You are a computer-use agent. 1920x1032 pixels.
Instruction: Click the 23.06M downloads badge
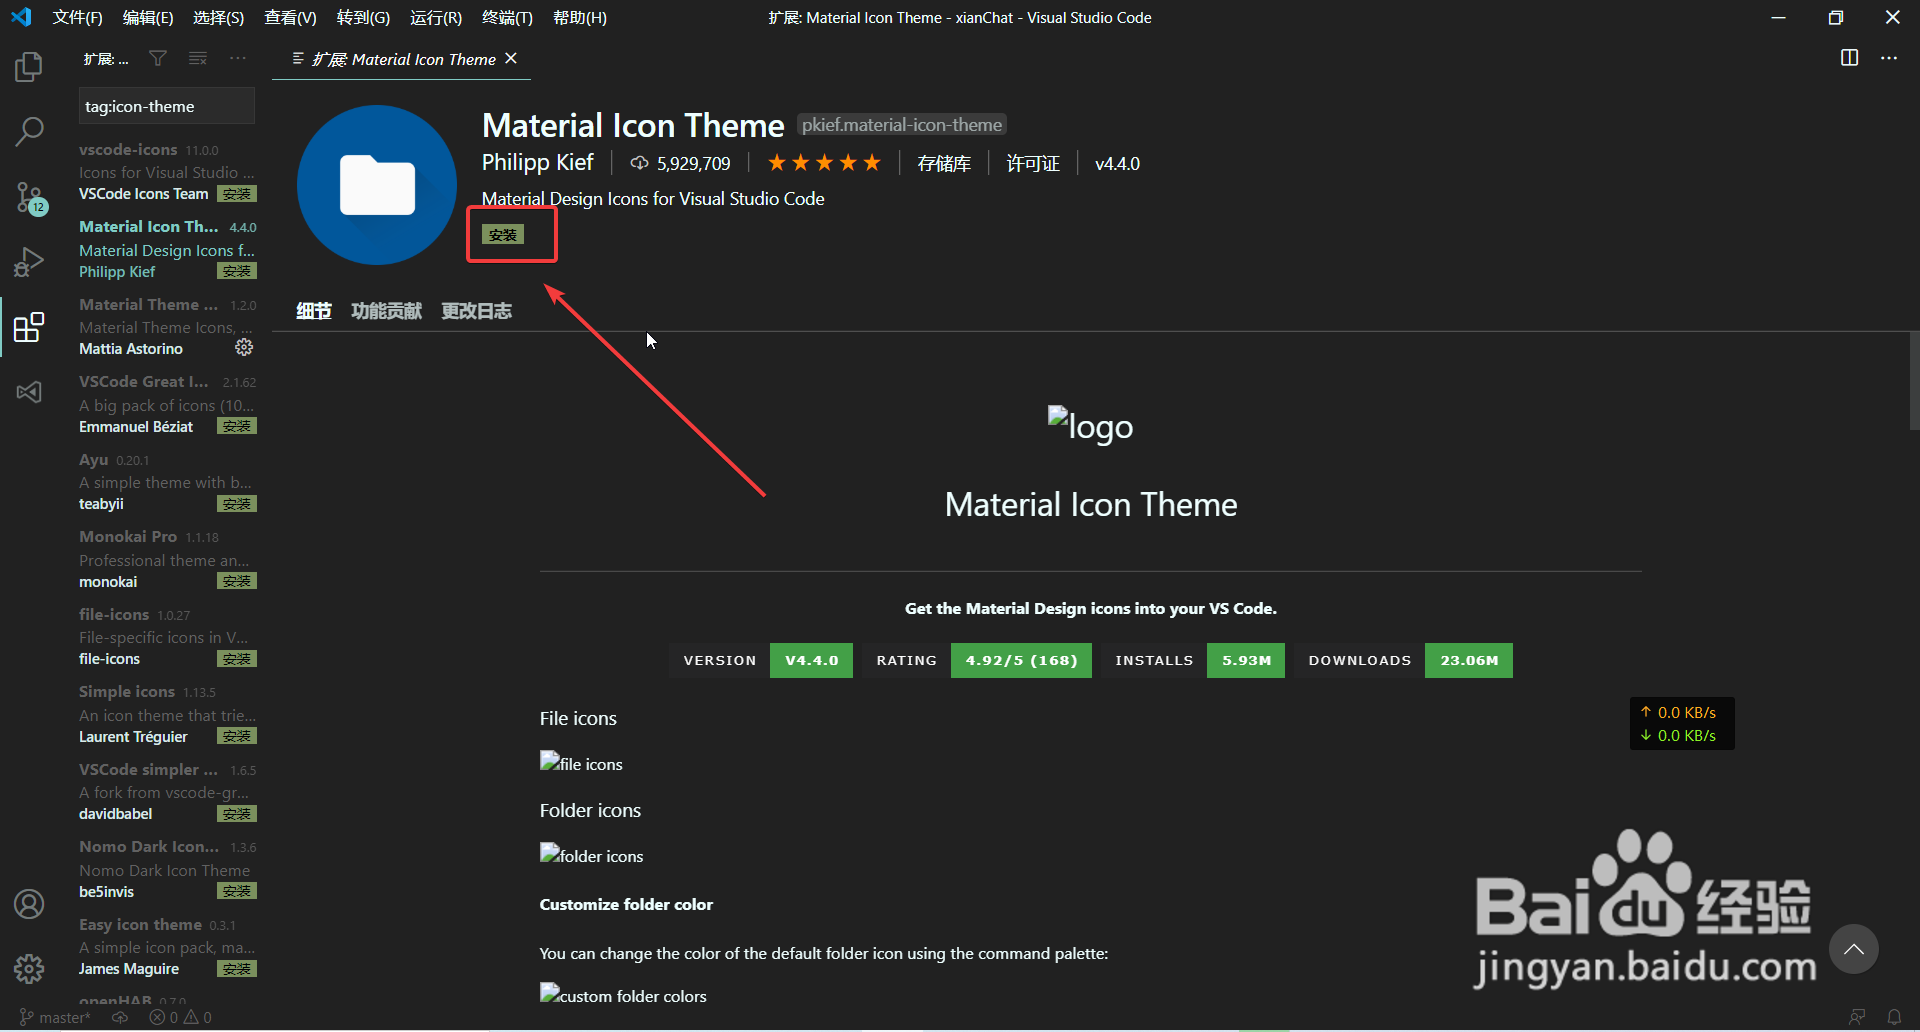pos(1469,660)
